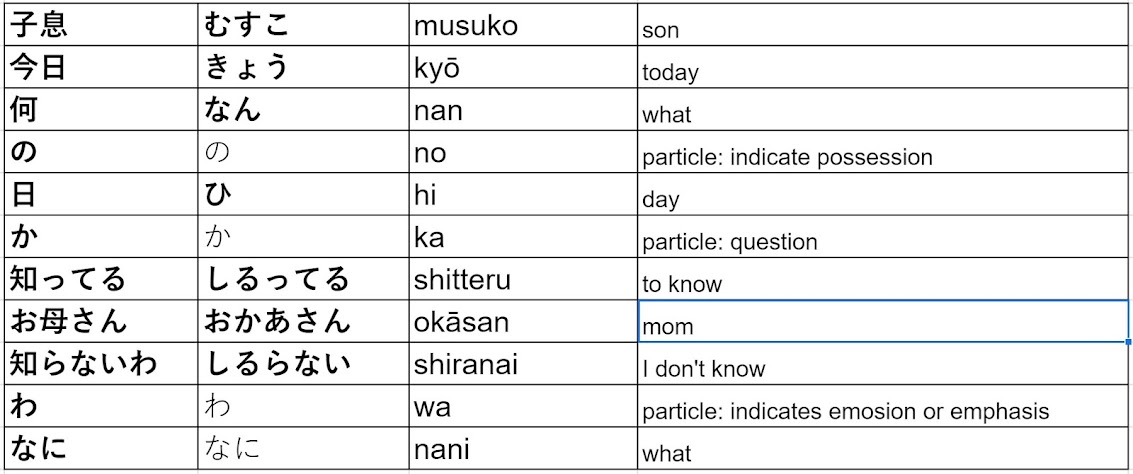Select the shiranai romaji cell

(x=523, y=364)
